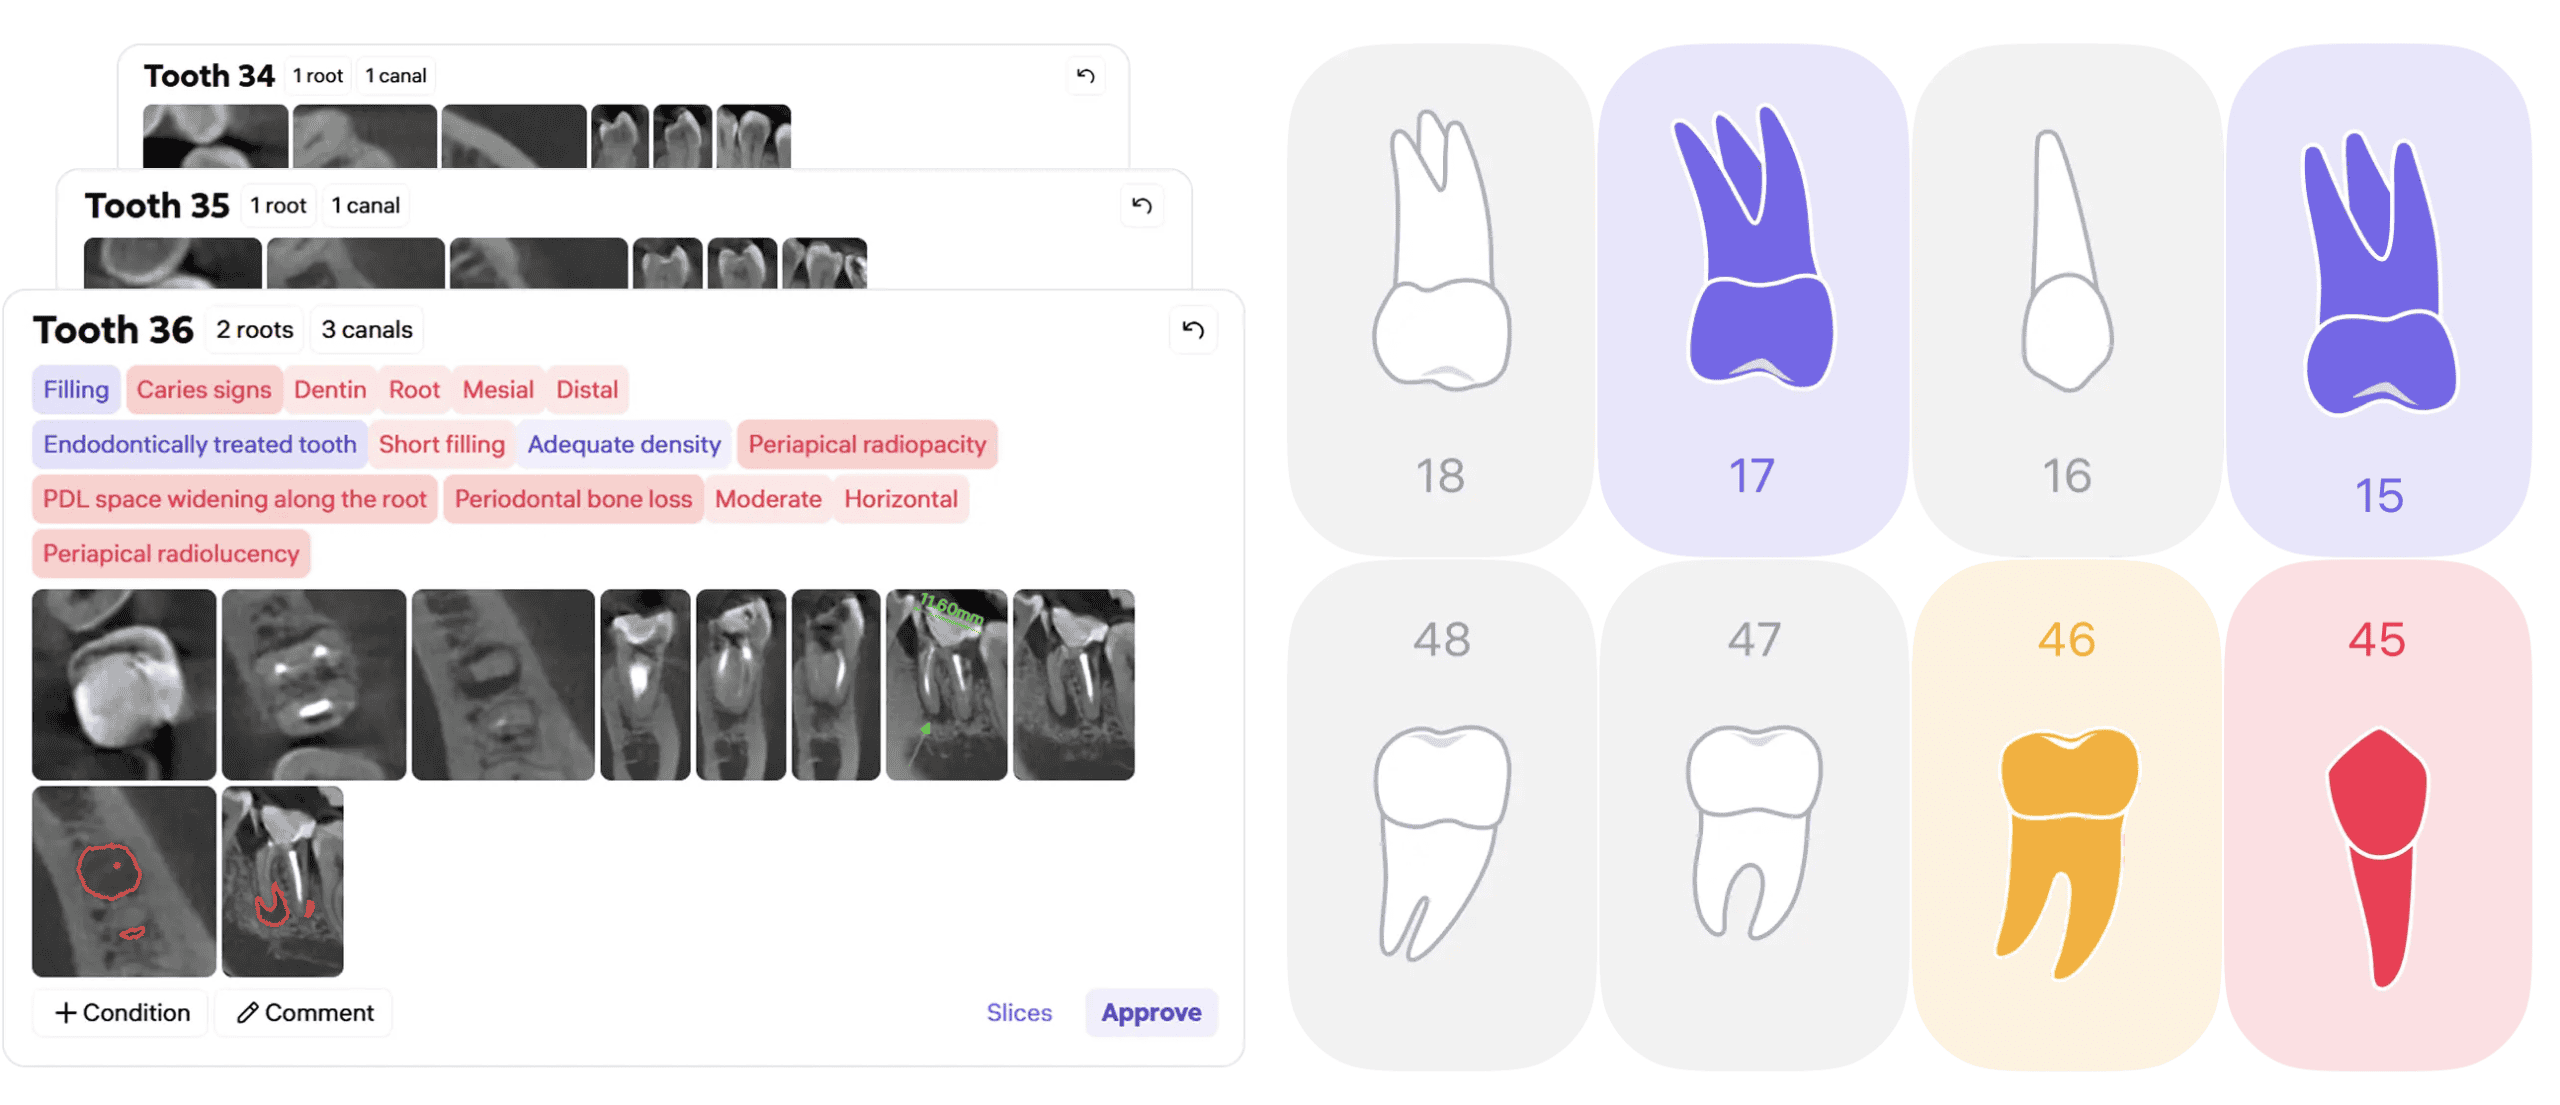
Task: Click the undo arrow on Tooth 34 card
Action: pyautogui.click(x=1085, y=76)
